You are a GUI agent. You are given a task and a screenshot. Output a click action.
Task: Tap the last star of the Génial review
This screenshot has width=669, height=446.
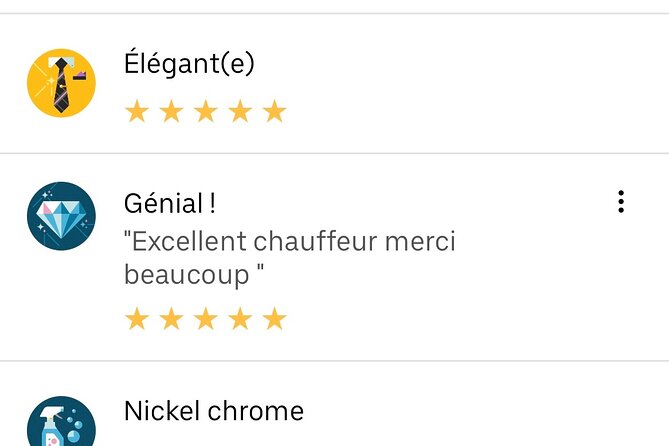[274, 319]
